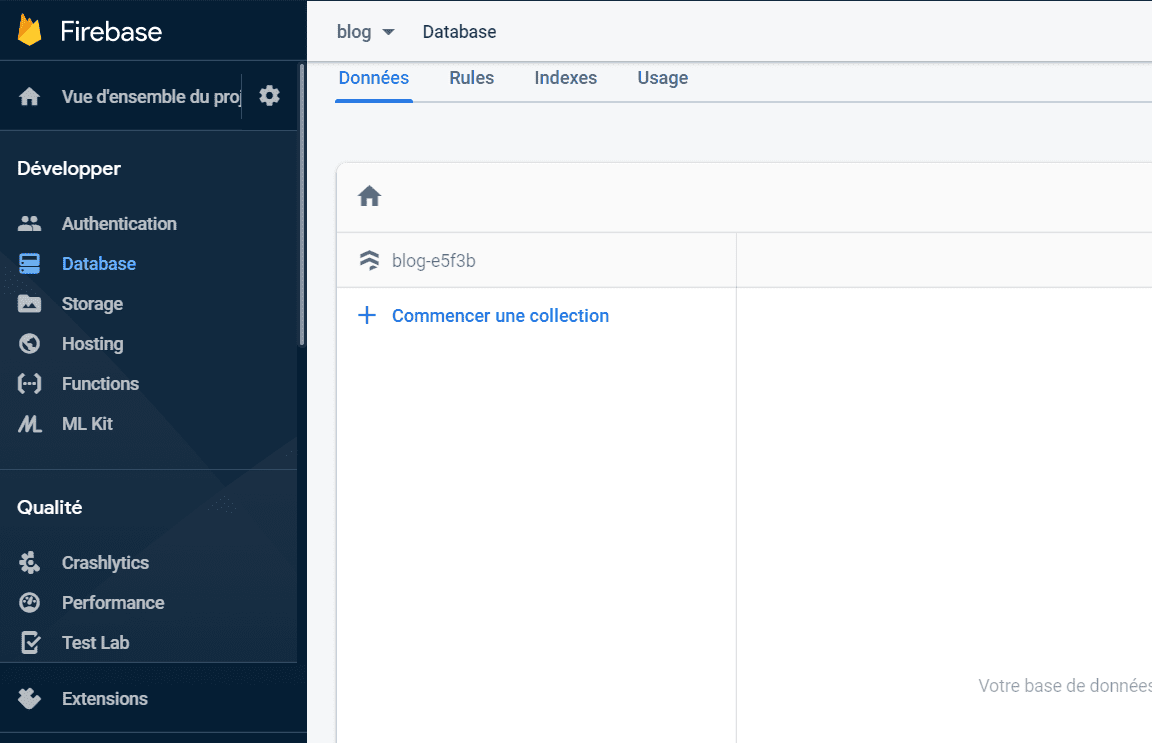Click the Functions brackets icon
The image size is (1152, 743).
click(x=30, y=384)
